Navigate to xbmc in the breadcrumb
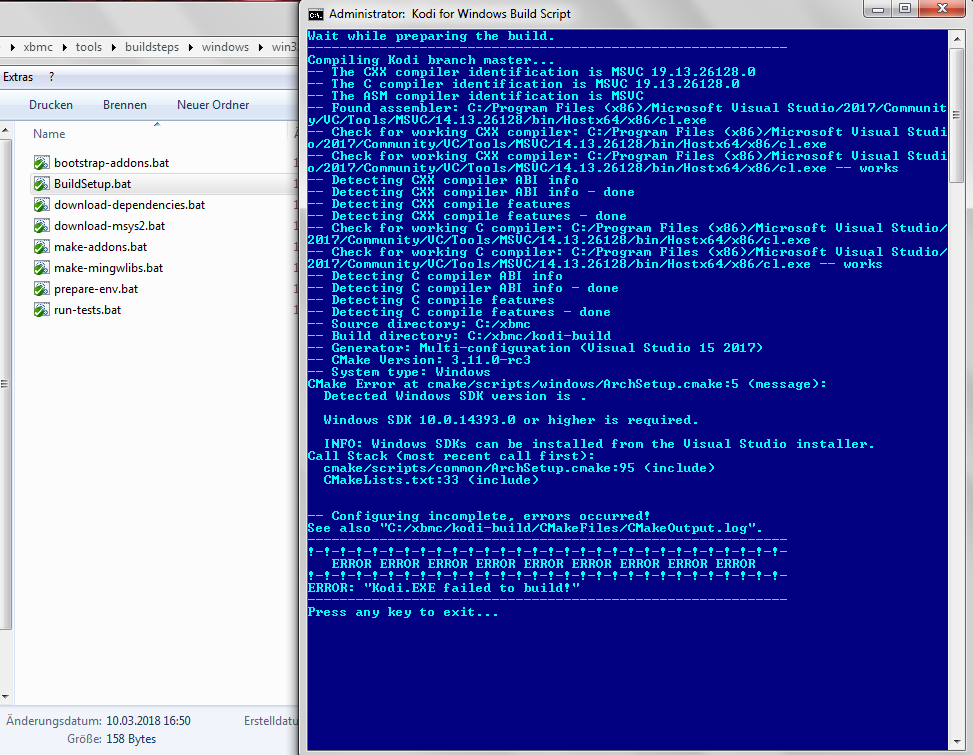 pos(38,47)
